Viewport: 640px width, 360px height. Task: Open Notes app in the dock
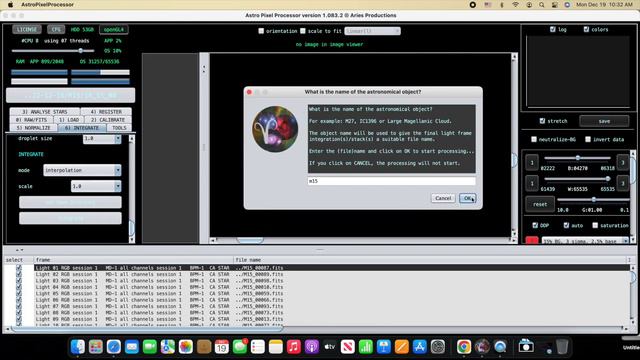pos(276,347)
